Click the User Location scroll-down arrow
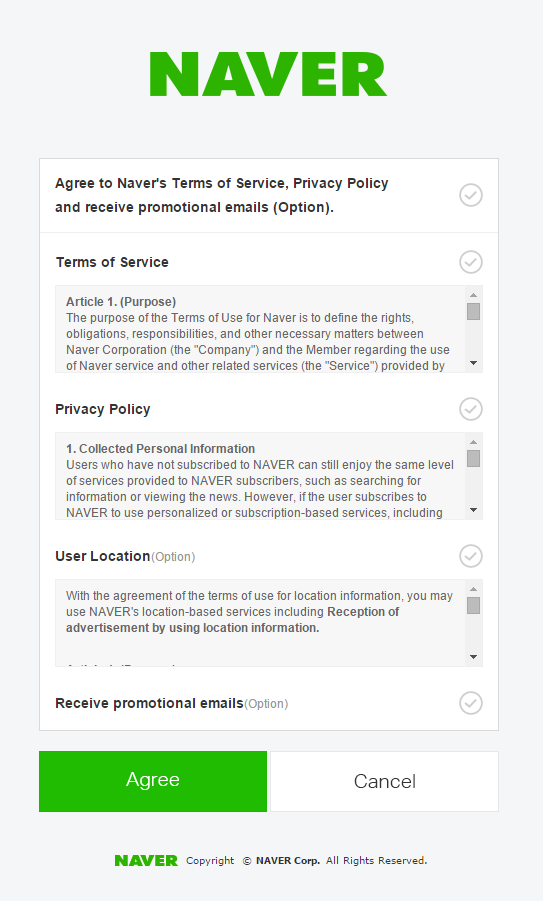The height and width of the screenshot is (901, 543). tap(473, 657)
